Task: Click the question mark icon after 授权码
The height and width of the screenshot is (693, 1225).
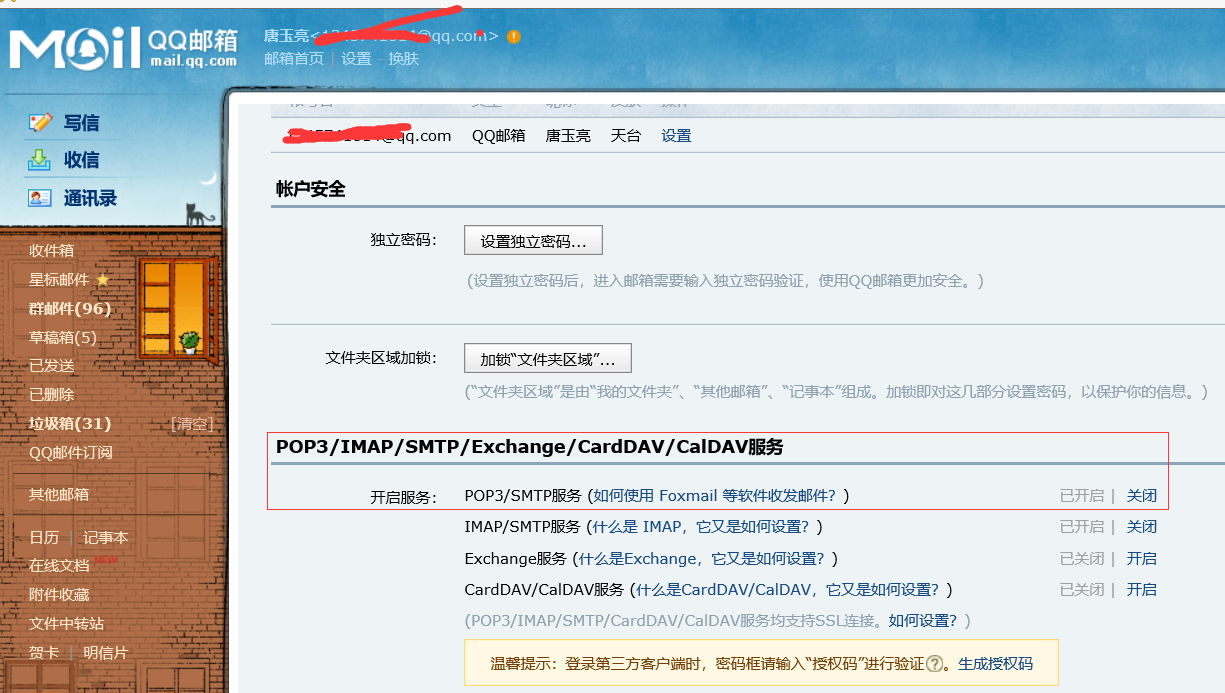Action: coord(935,663)
